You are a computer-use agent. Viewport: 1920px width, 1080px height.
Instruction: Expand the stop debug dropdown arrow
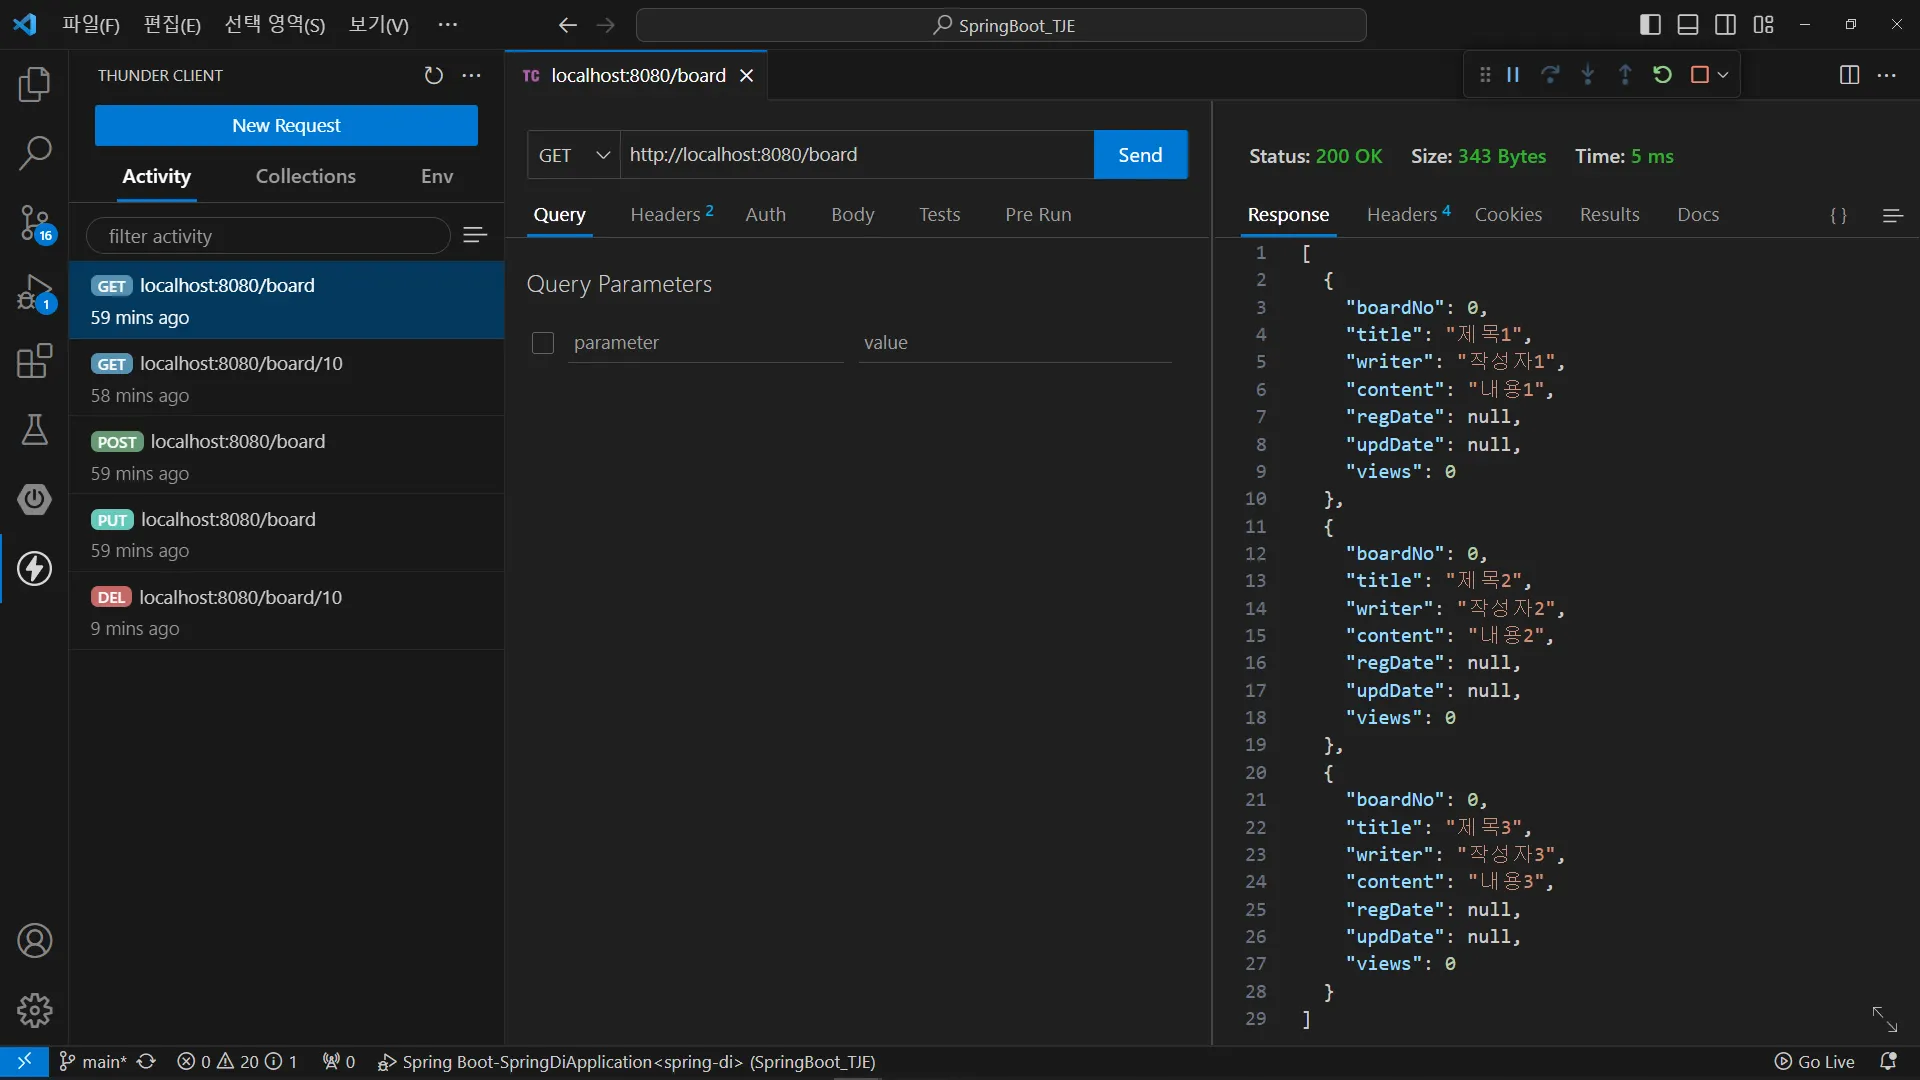pyautogui.click(x=1723, y=75)
